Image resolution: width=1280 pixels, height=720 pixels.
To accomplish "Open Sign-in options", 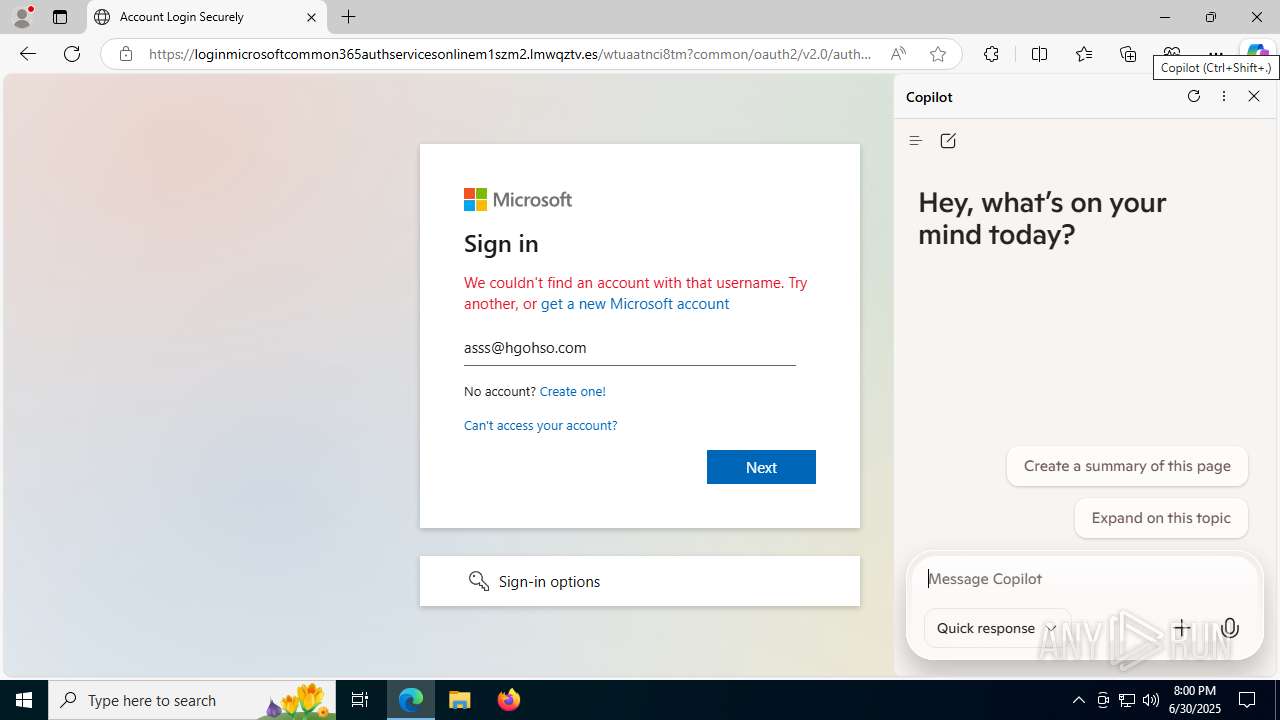I will [x=640, y=581].
